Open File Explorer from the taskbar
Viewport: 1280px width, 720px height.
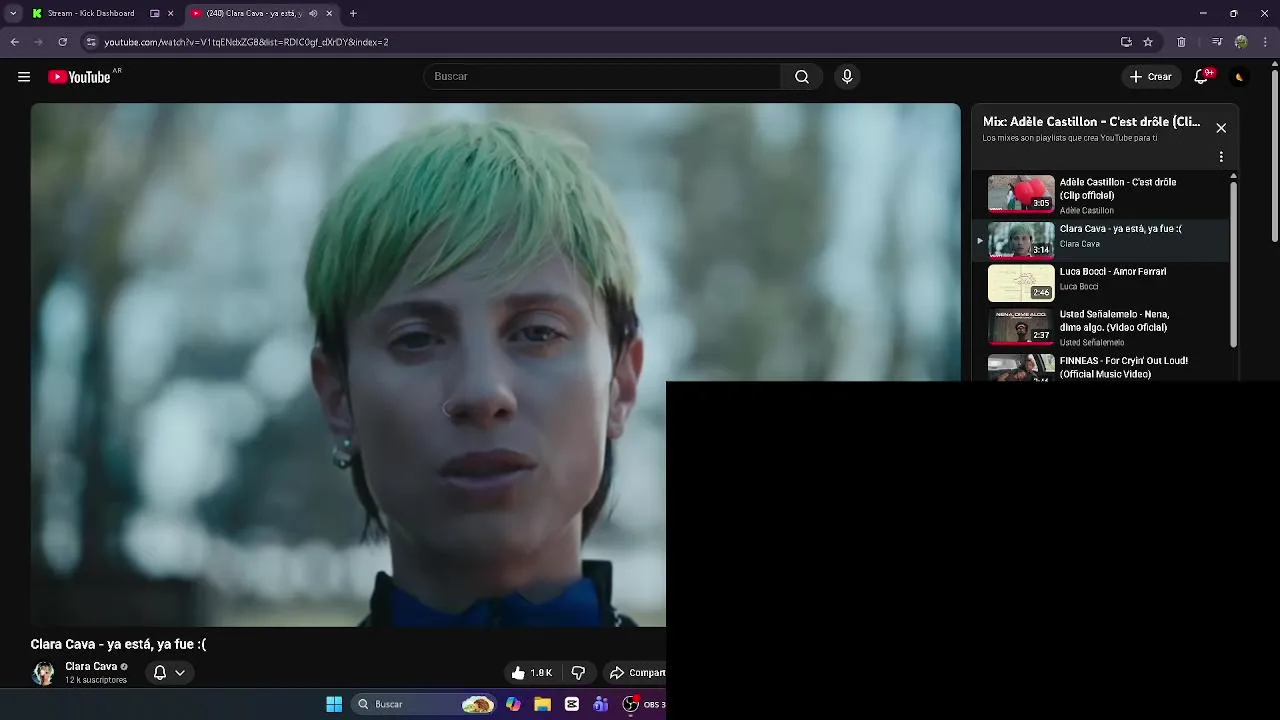[542, 704]
